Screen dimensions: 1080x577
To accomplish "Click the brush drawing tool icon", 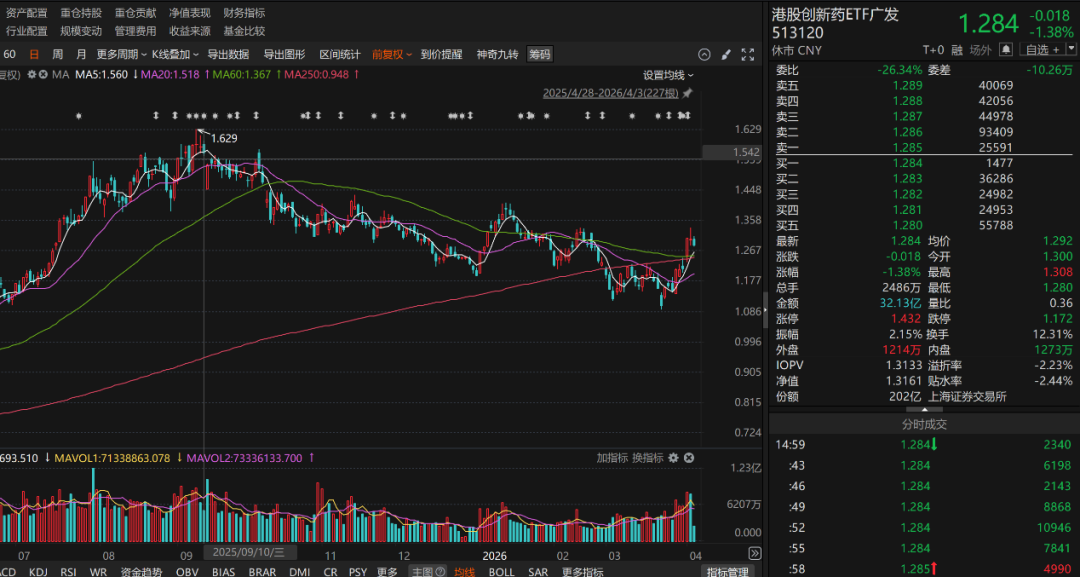I will [x=726, y=54].
